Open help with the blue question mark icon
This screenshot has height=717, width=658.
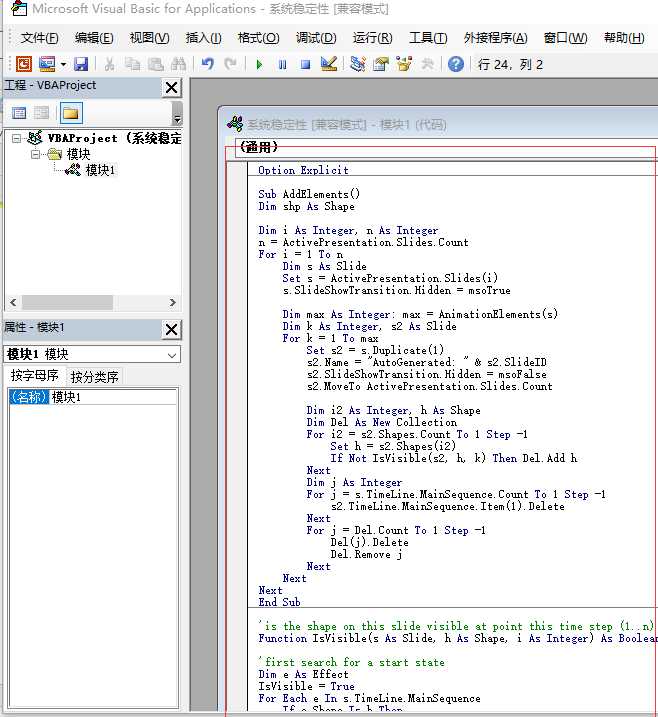pos(455,64)
